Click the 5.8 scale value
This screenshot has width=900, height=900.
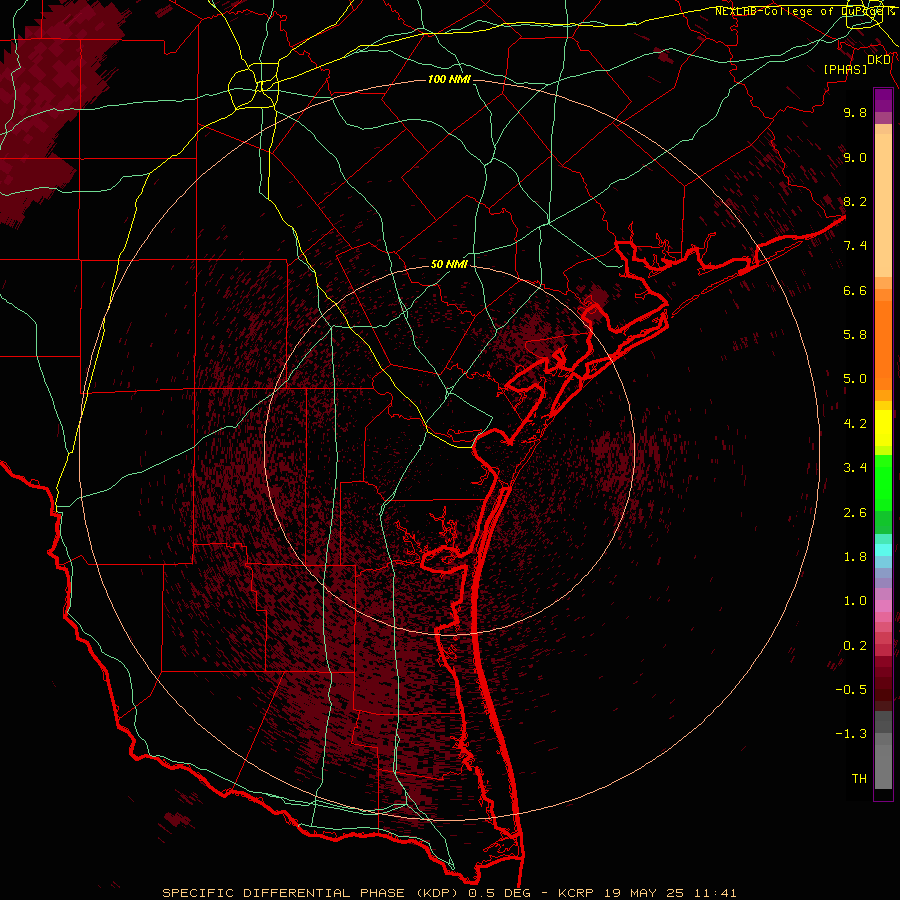click(x=855, y=335)
